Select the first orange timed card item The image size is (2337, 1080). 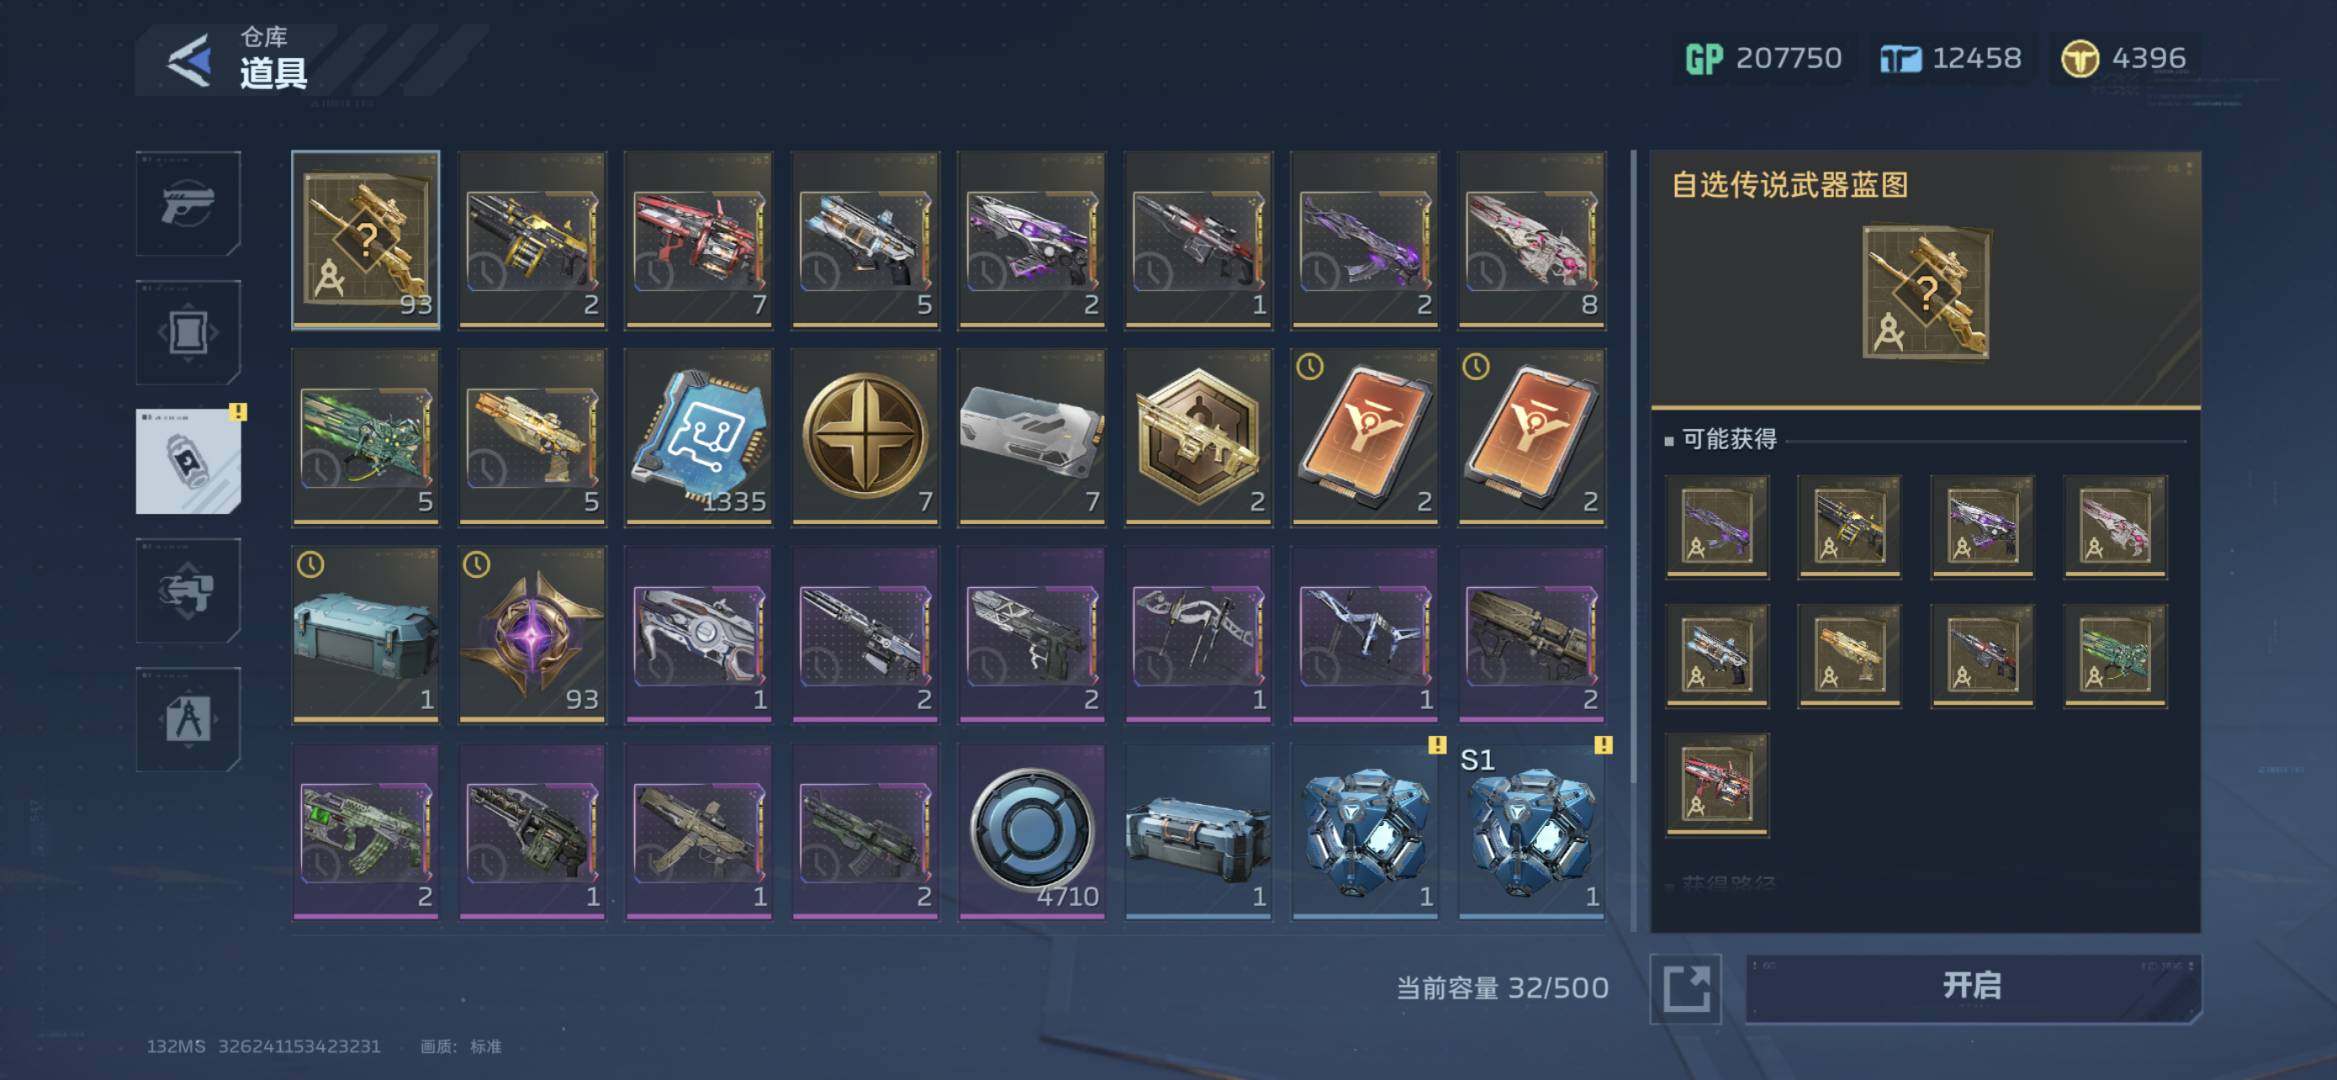pos(1365,436)
